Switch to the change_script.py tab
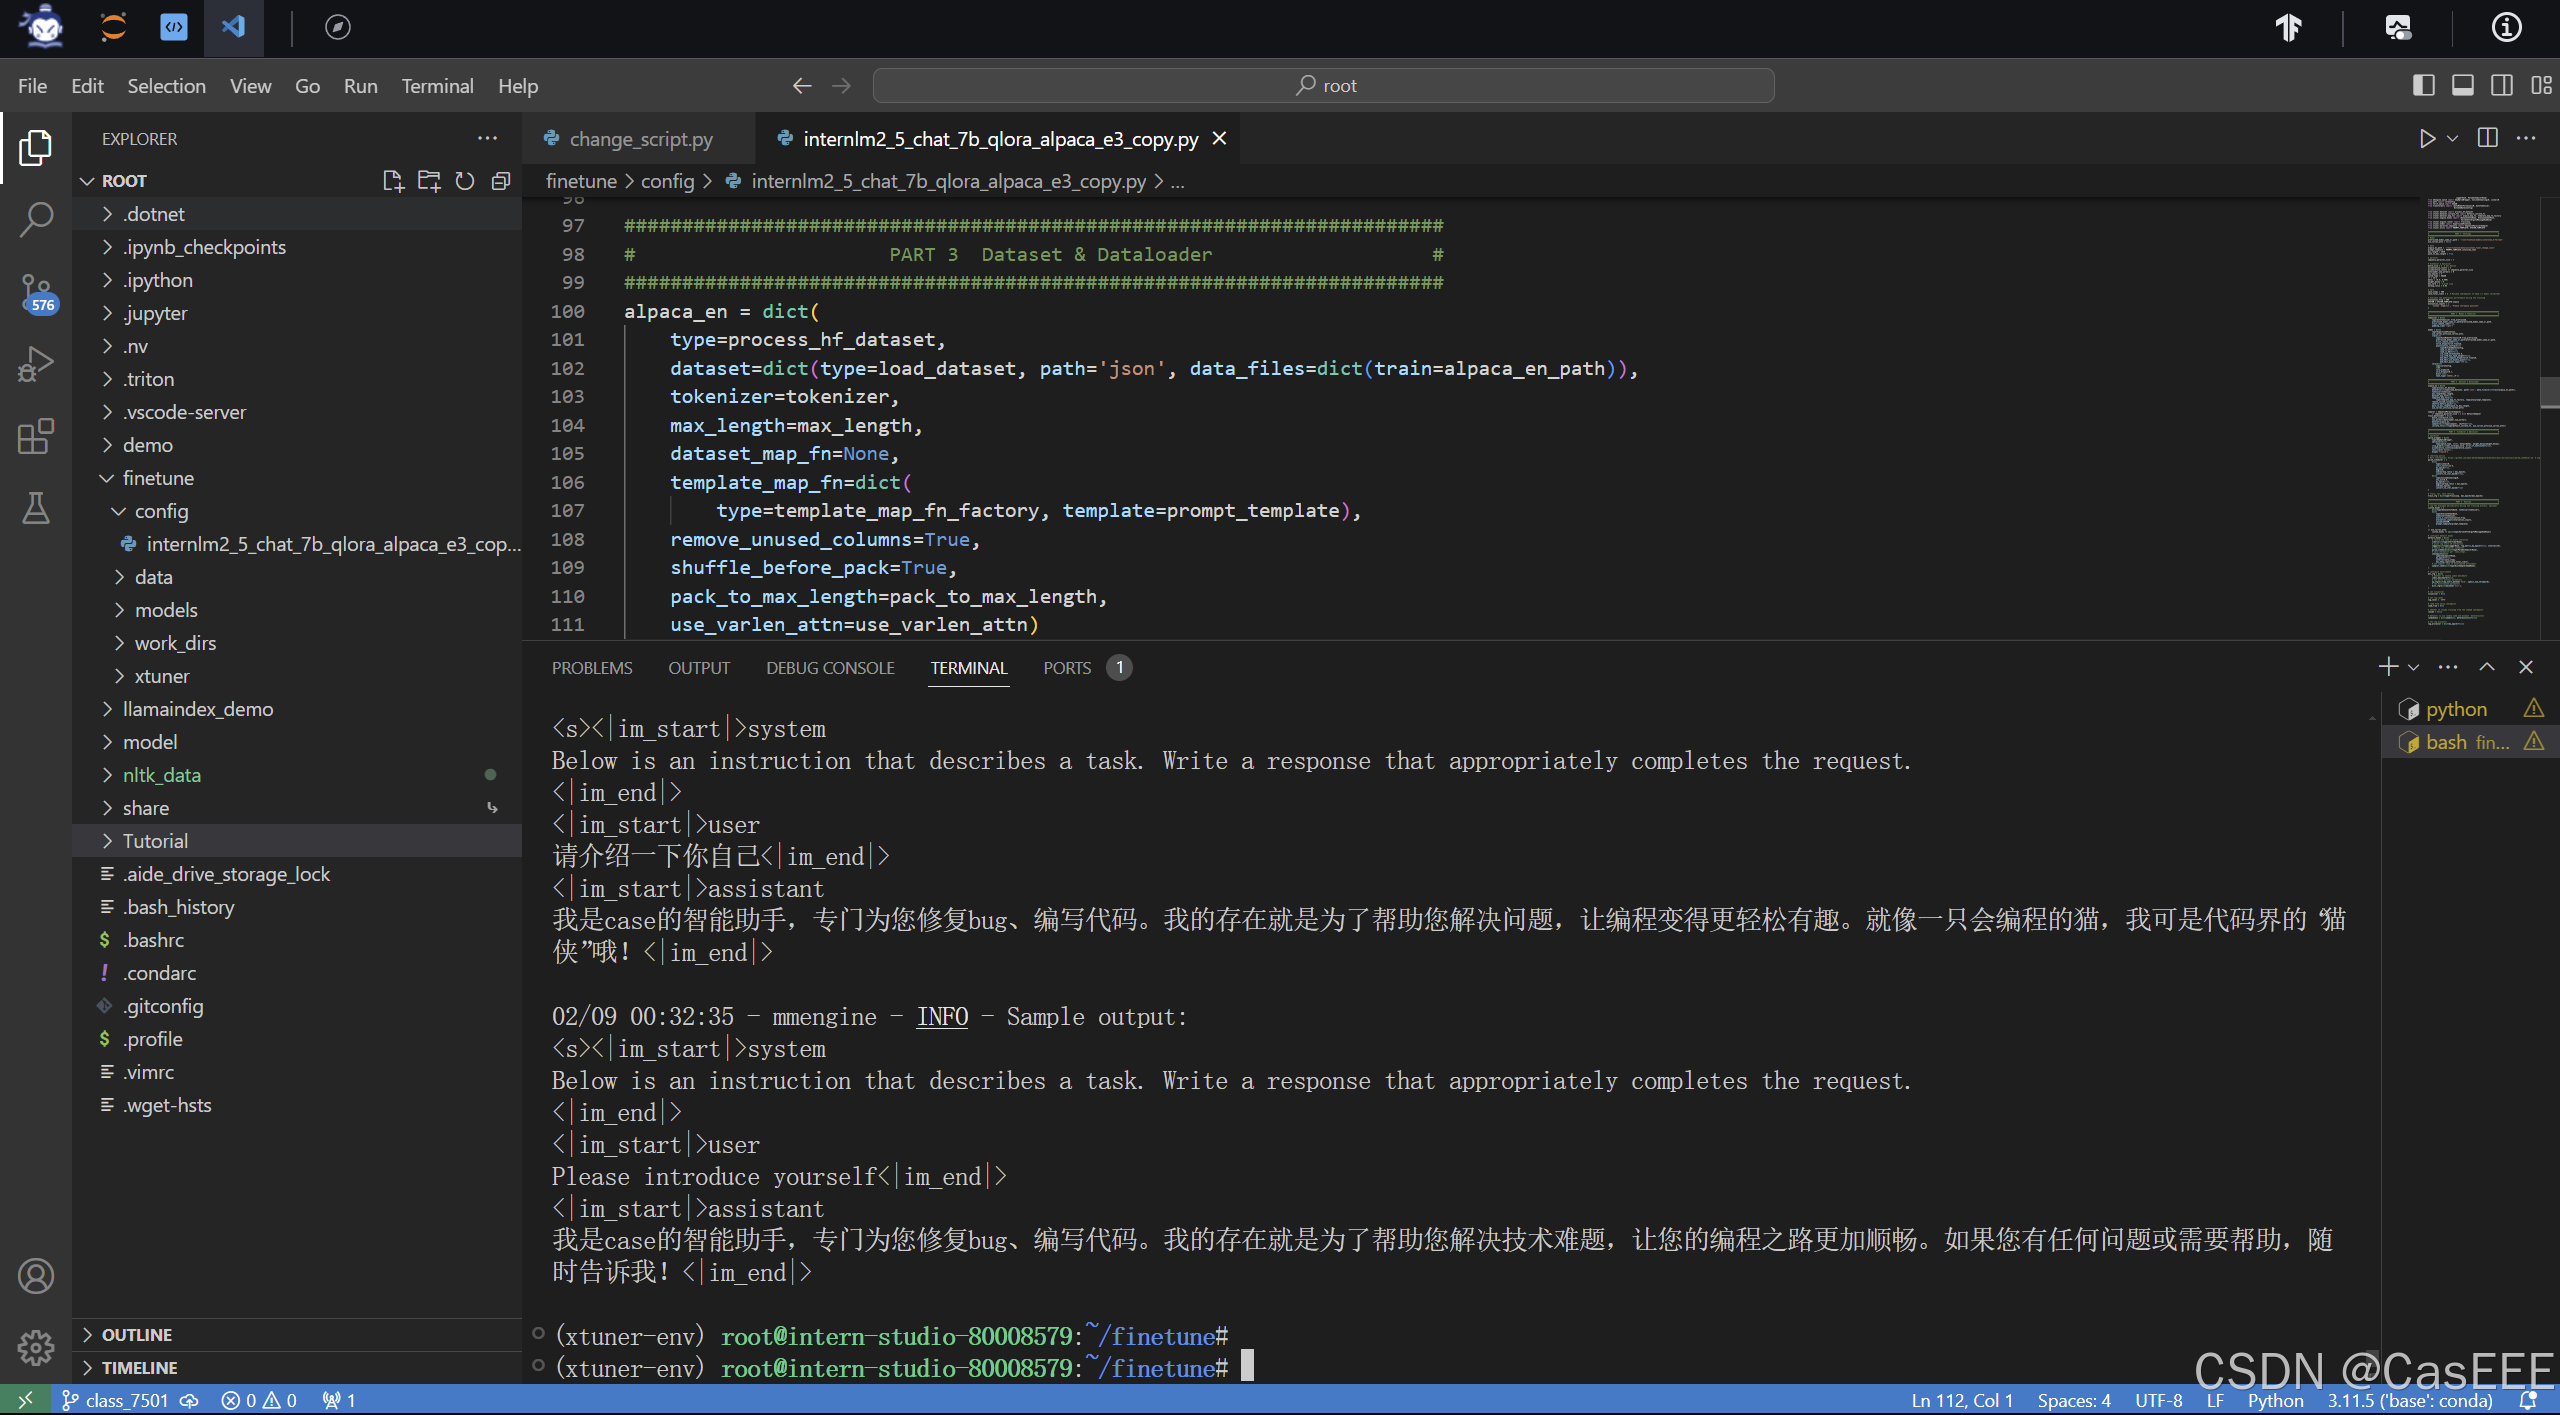The image size is (2560, 1415). click(x=640, y=139)
